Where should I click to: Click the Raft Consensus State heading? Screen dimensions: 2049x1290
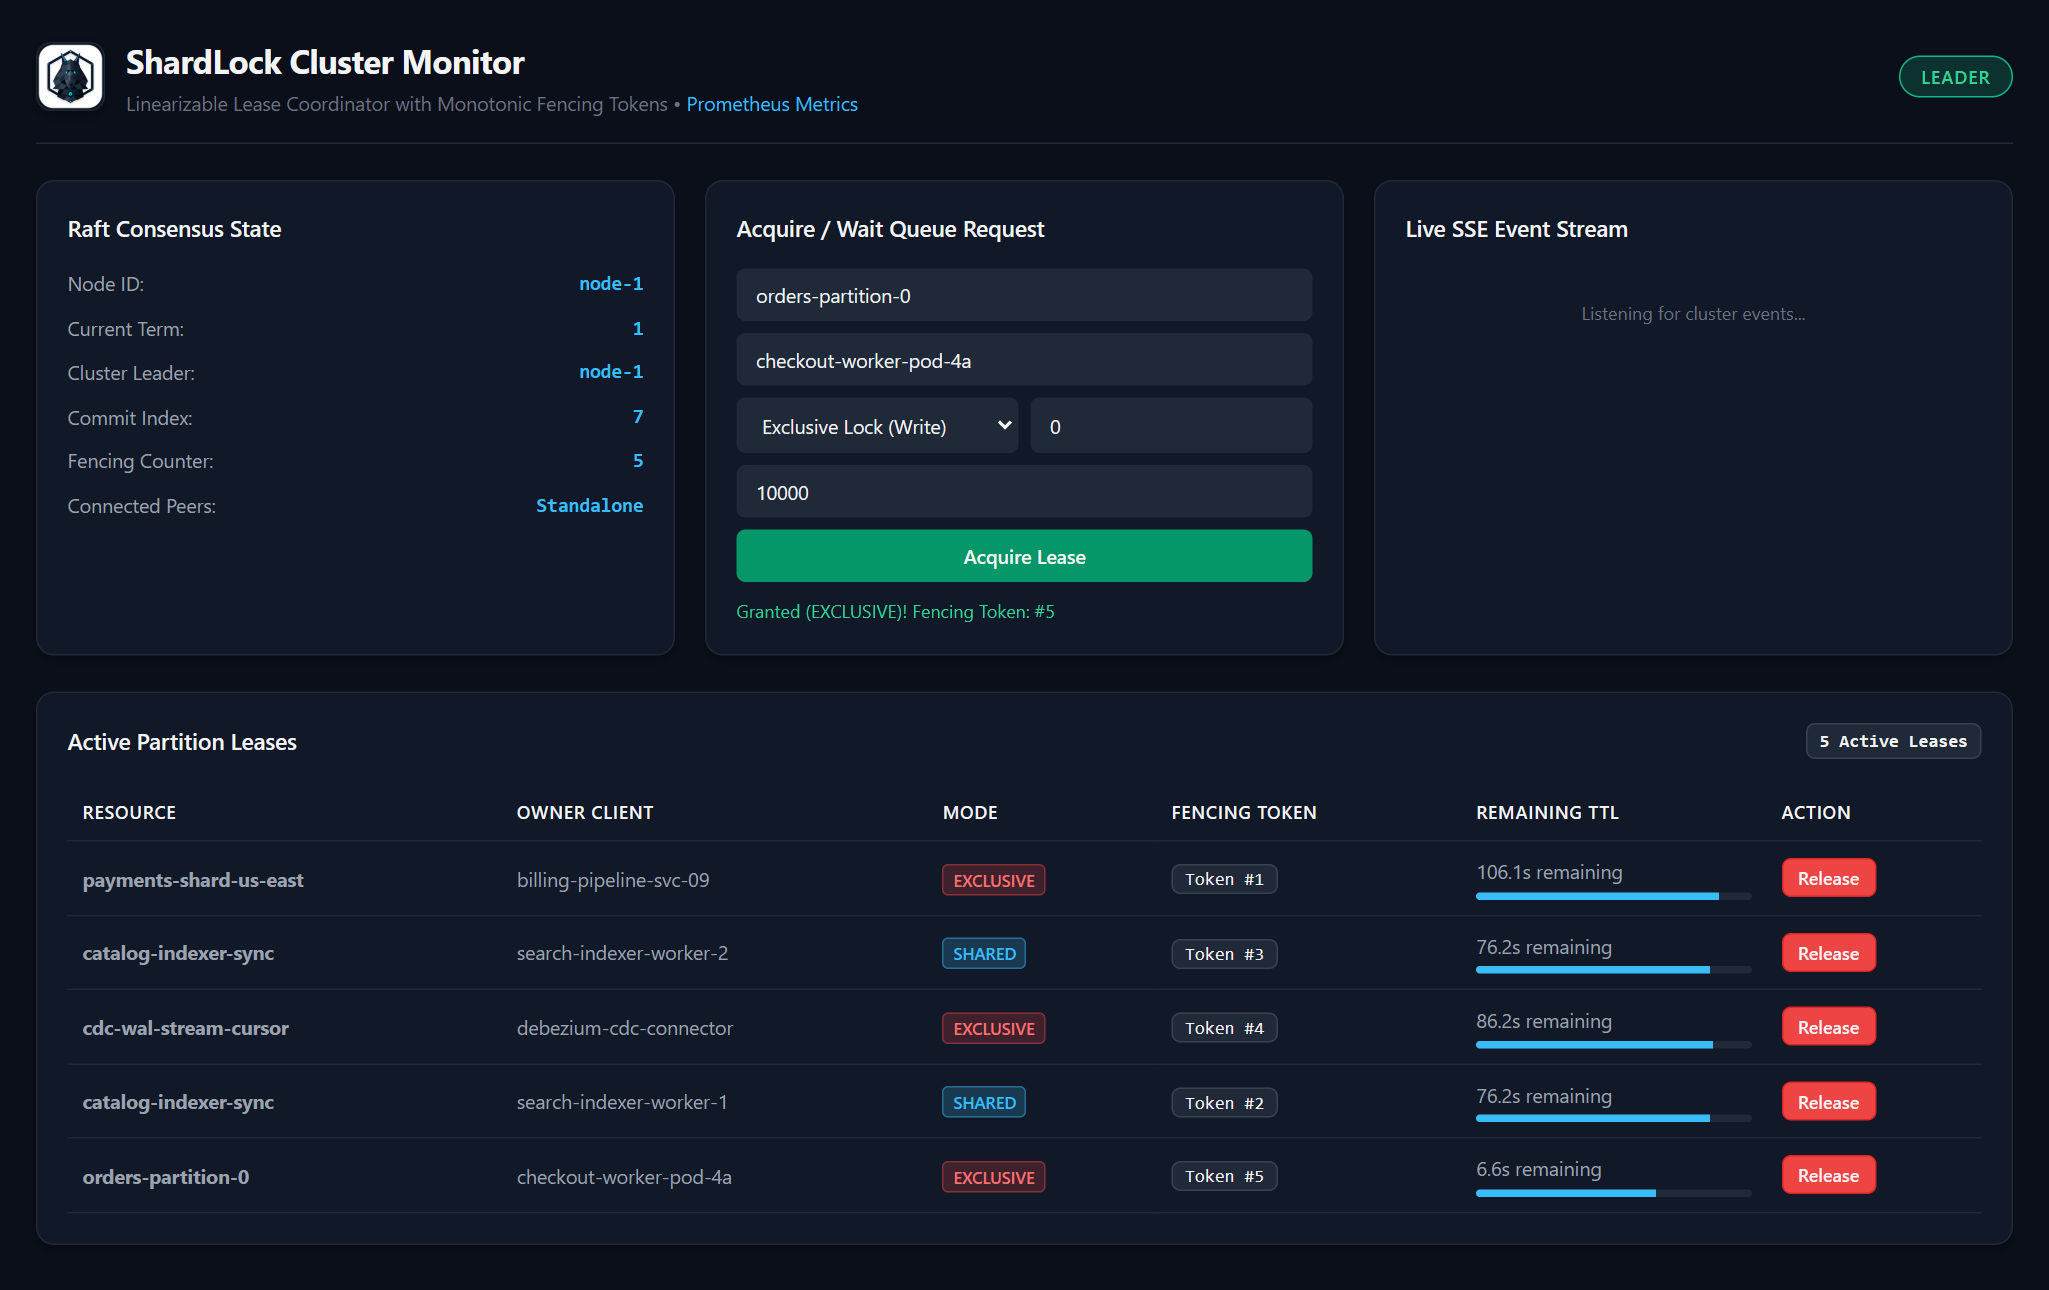click(174, 229)
